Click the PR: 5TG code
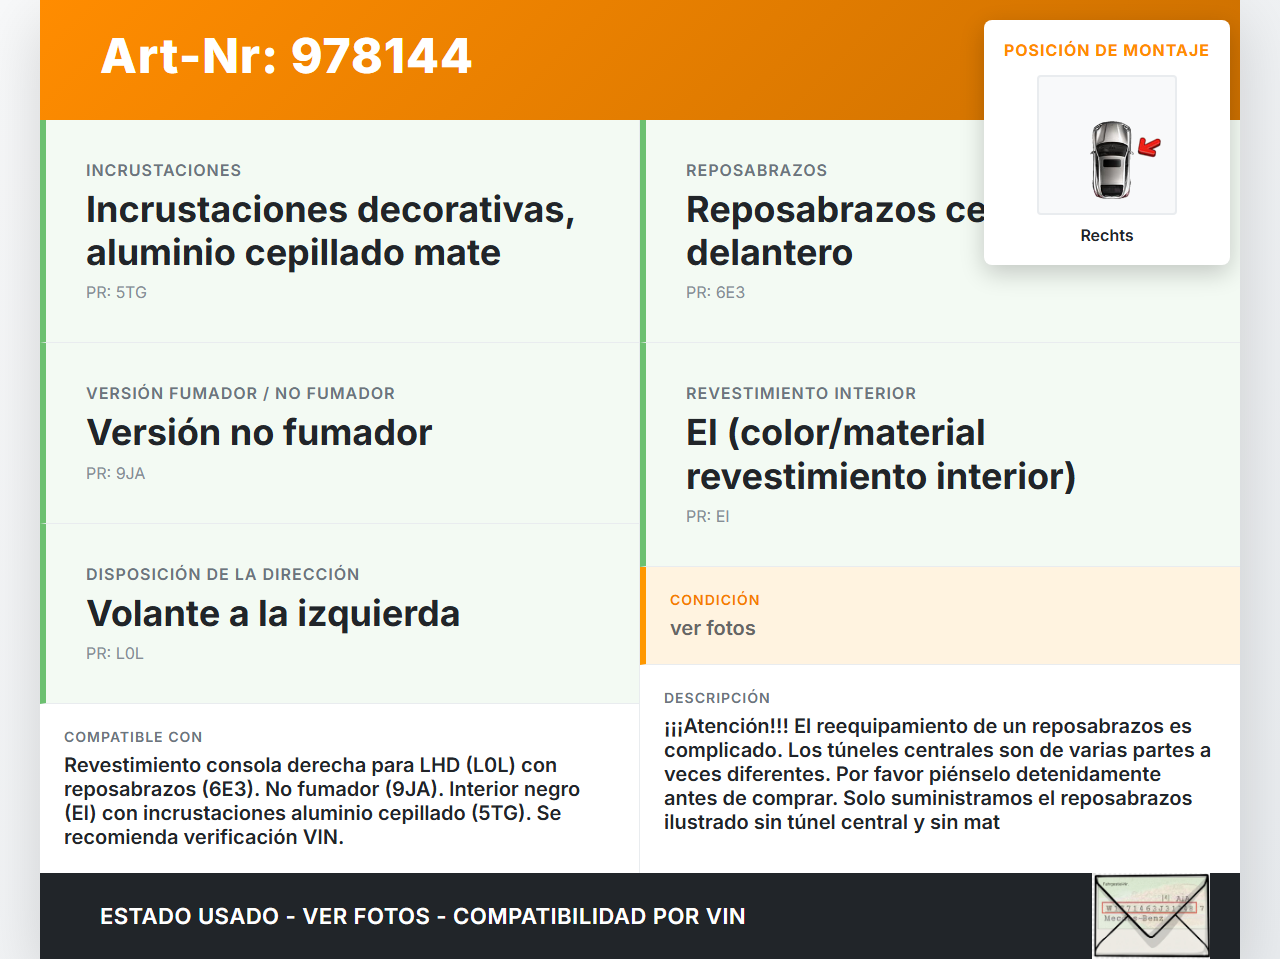Screen dimensions: 1280x959 click(116, 292)
